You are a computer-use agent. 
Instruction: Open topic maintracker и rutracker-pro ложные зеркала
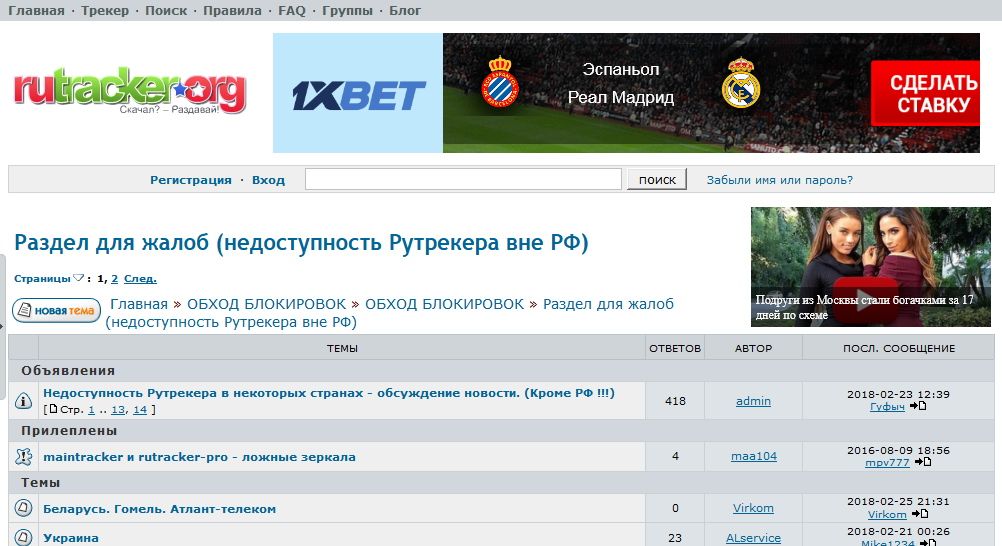tap(199, 457)
